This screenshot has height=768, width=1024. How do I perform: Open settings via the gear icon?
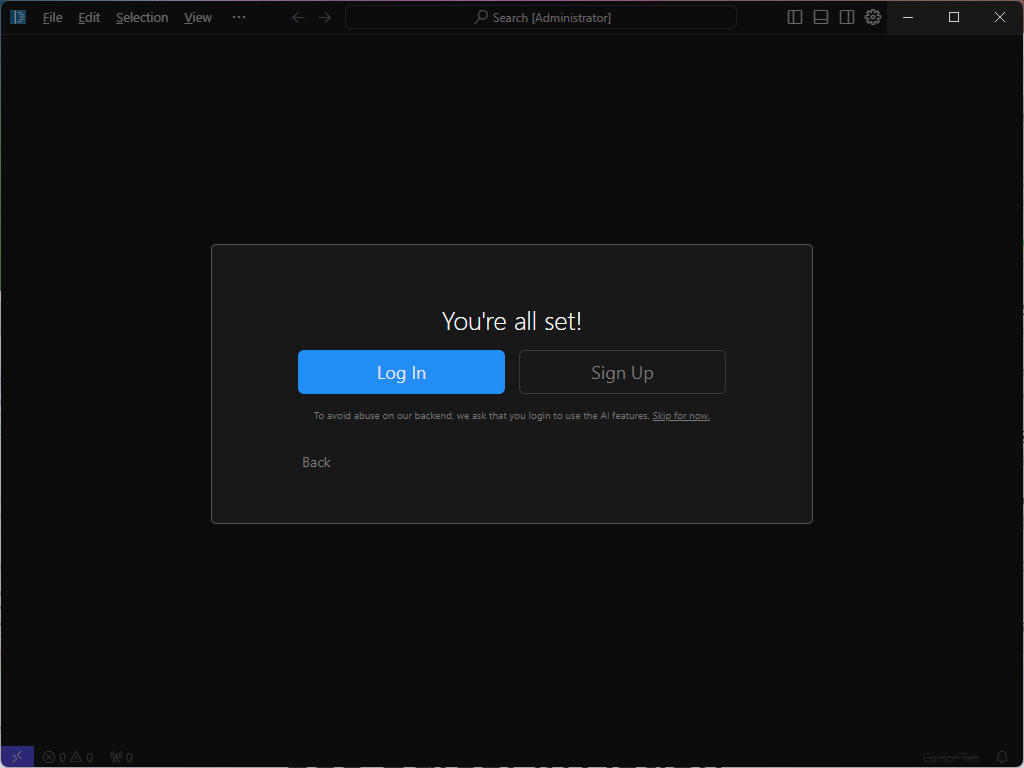point(873,17)
